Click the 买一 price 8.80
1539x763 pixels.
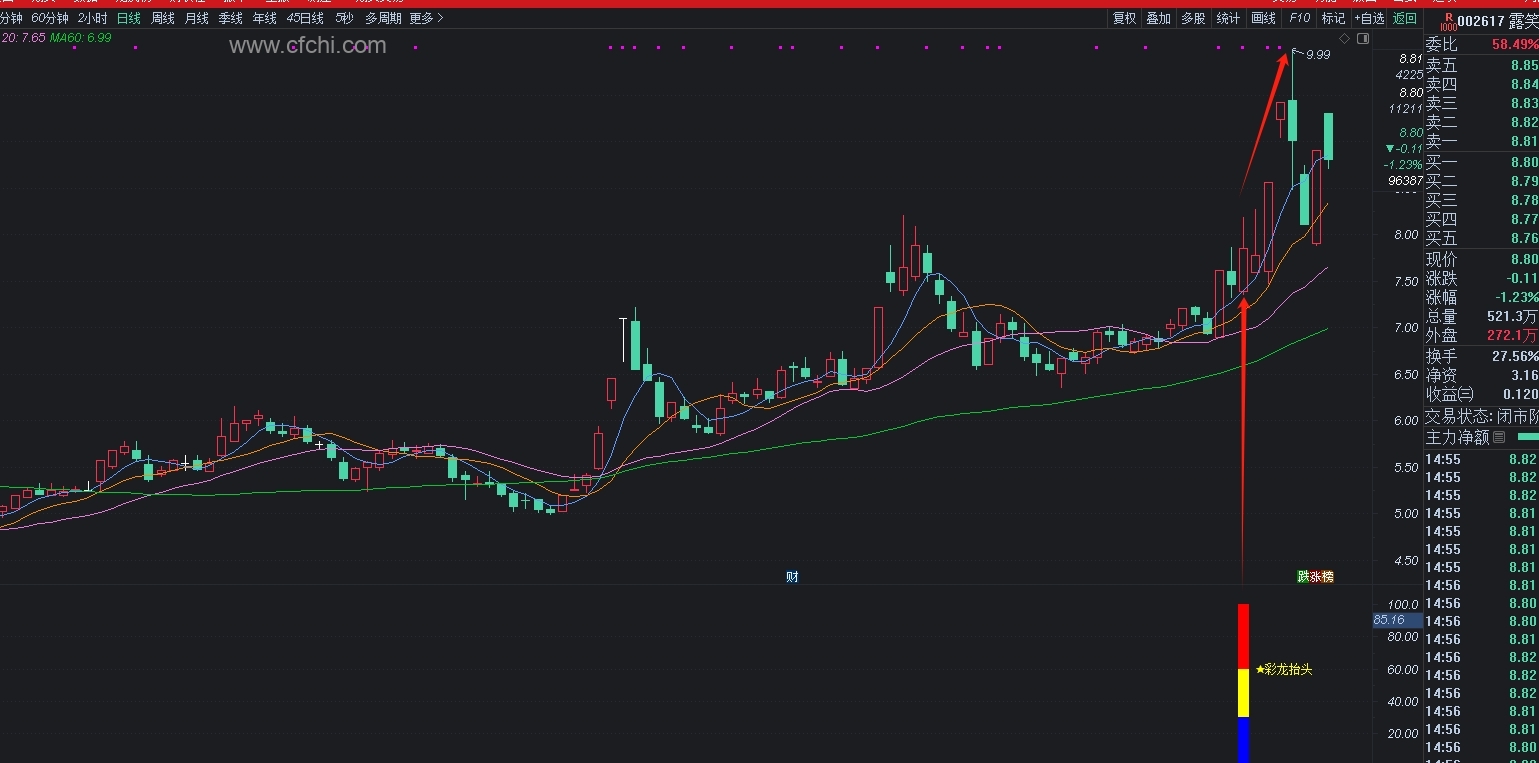[x=1524, y=162]
